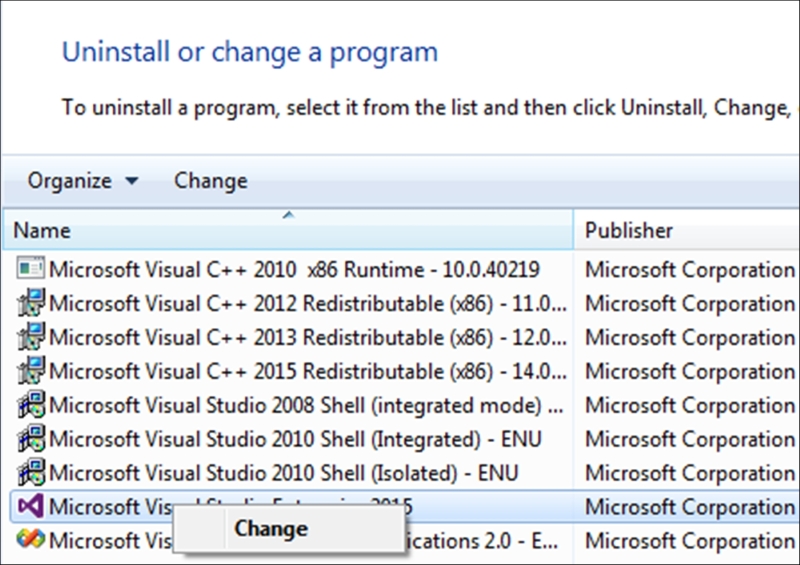This screenshot has width=800, height=565.
Task: Sort the list by Publisher column header
Action: point(687,230)
